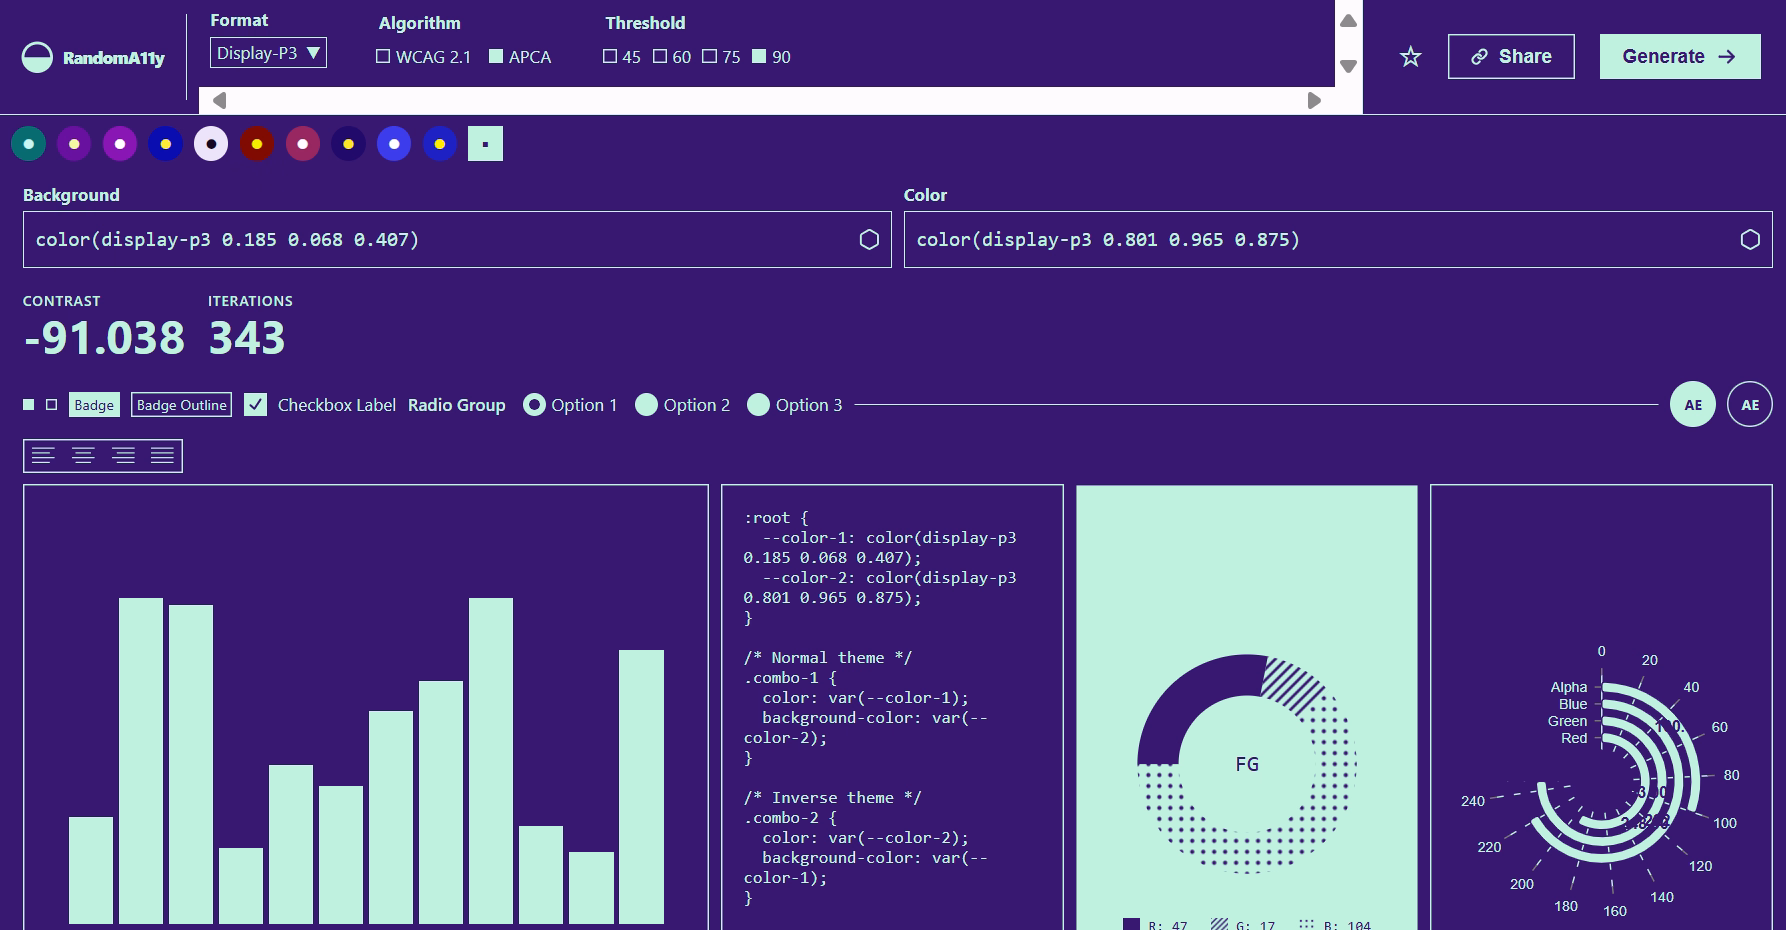Click the RandomA11y logo icon
This screenshot has height=930, width=1786.
(37, 57)
